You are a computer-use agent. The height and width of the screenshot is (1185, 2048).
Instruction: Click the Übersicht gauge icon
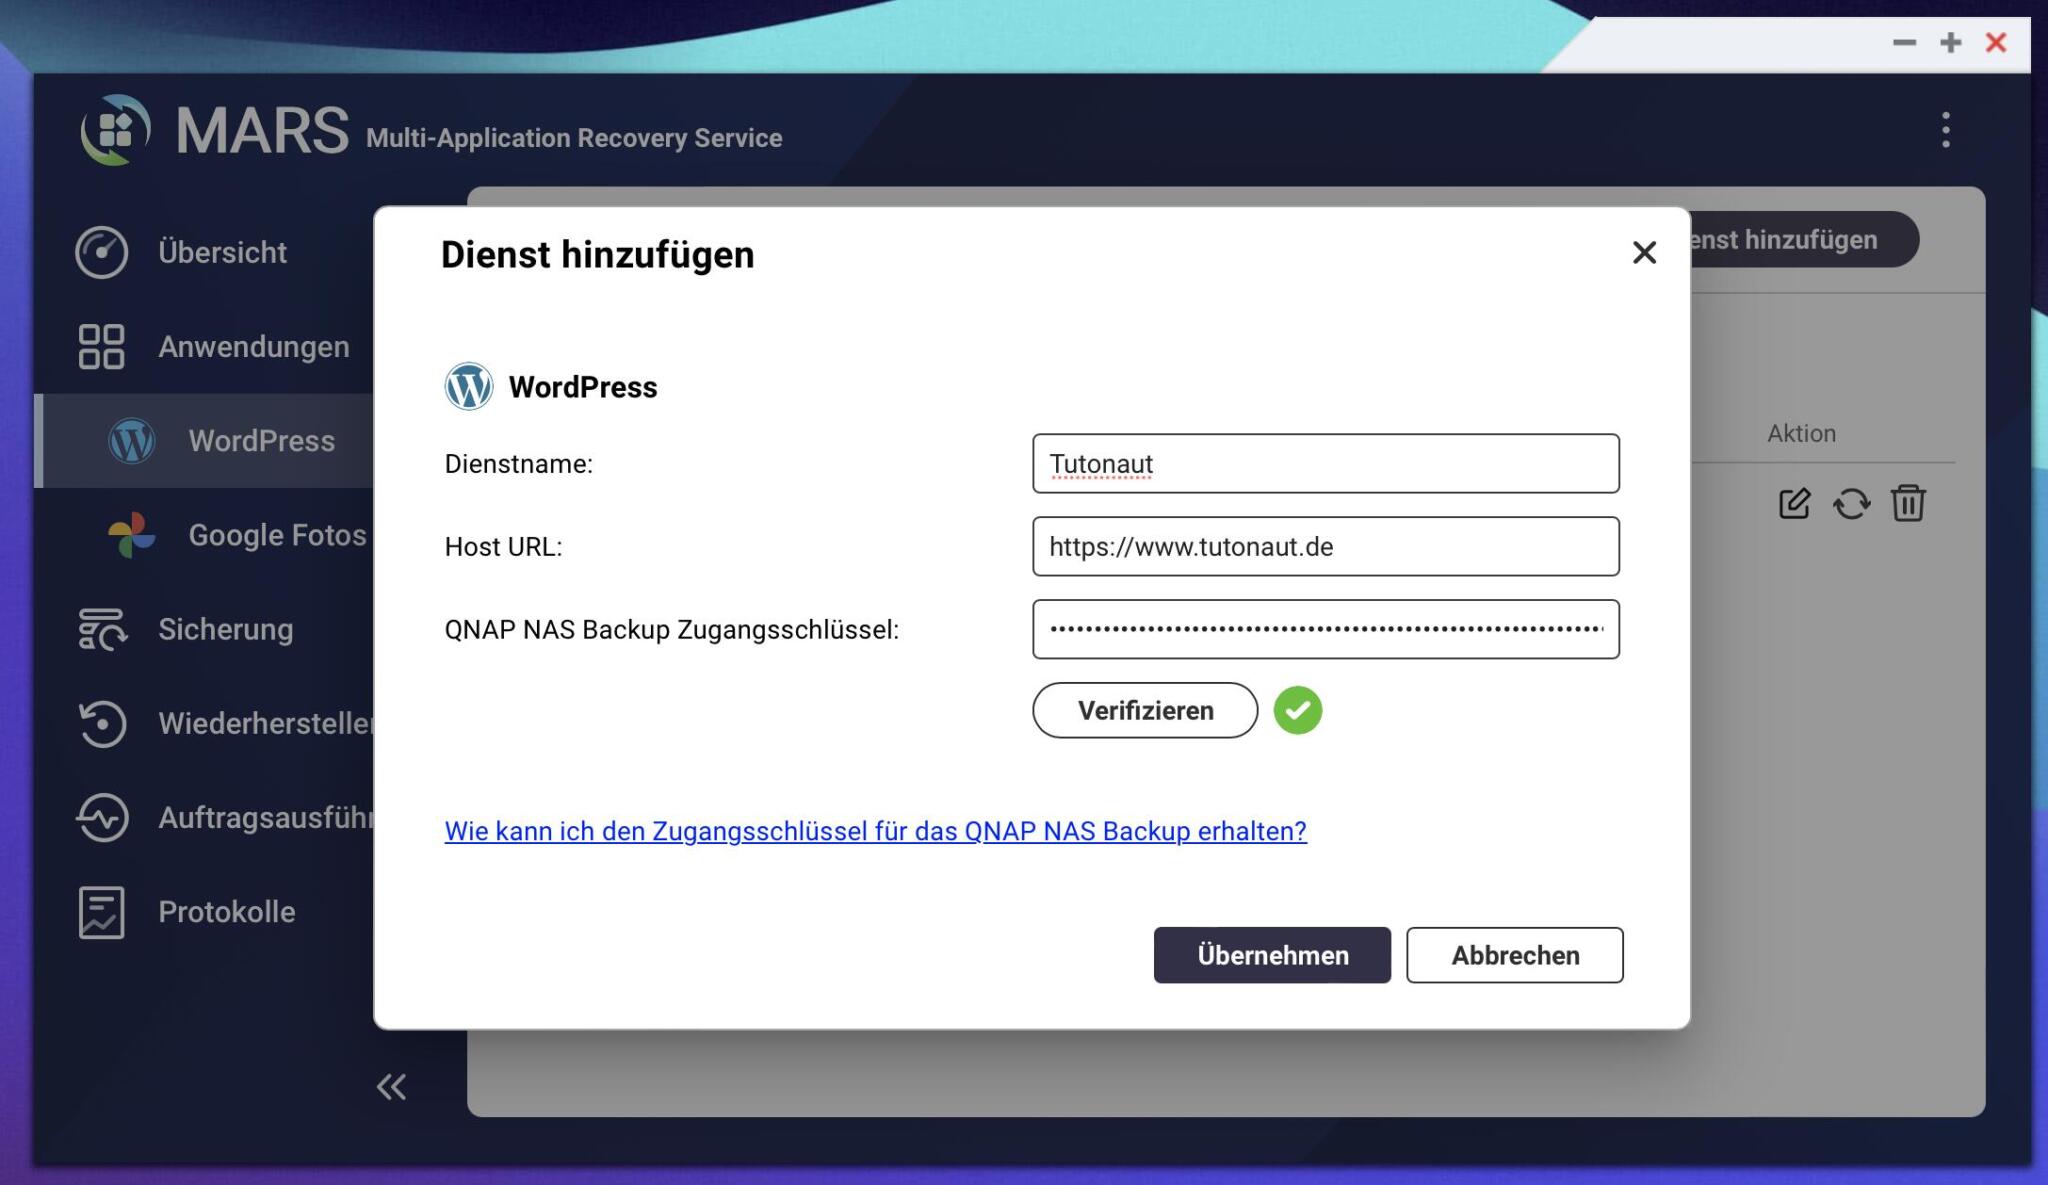101,252
